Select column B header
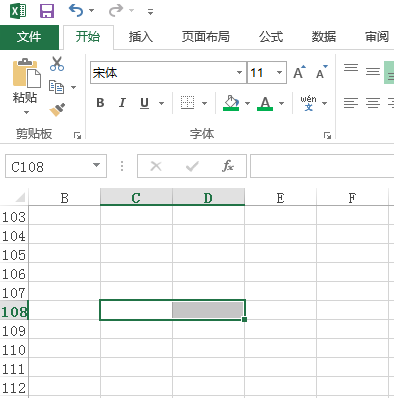Image resolution: width=394 pixels, height=398 pixels. click(65, 198)
